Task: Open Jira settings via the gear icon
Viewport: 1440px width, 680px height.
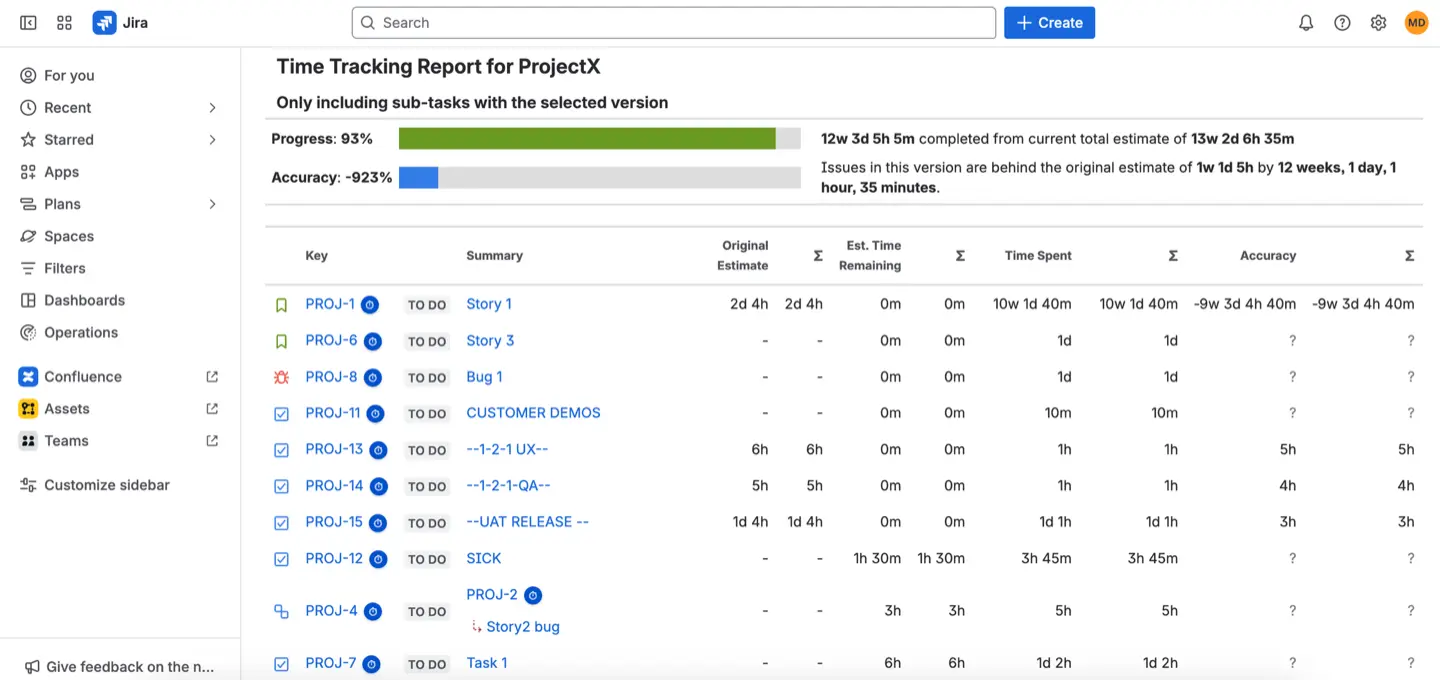Action: pyautogui.click(x=1378, y=22)
